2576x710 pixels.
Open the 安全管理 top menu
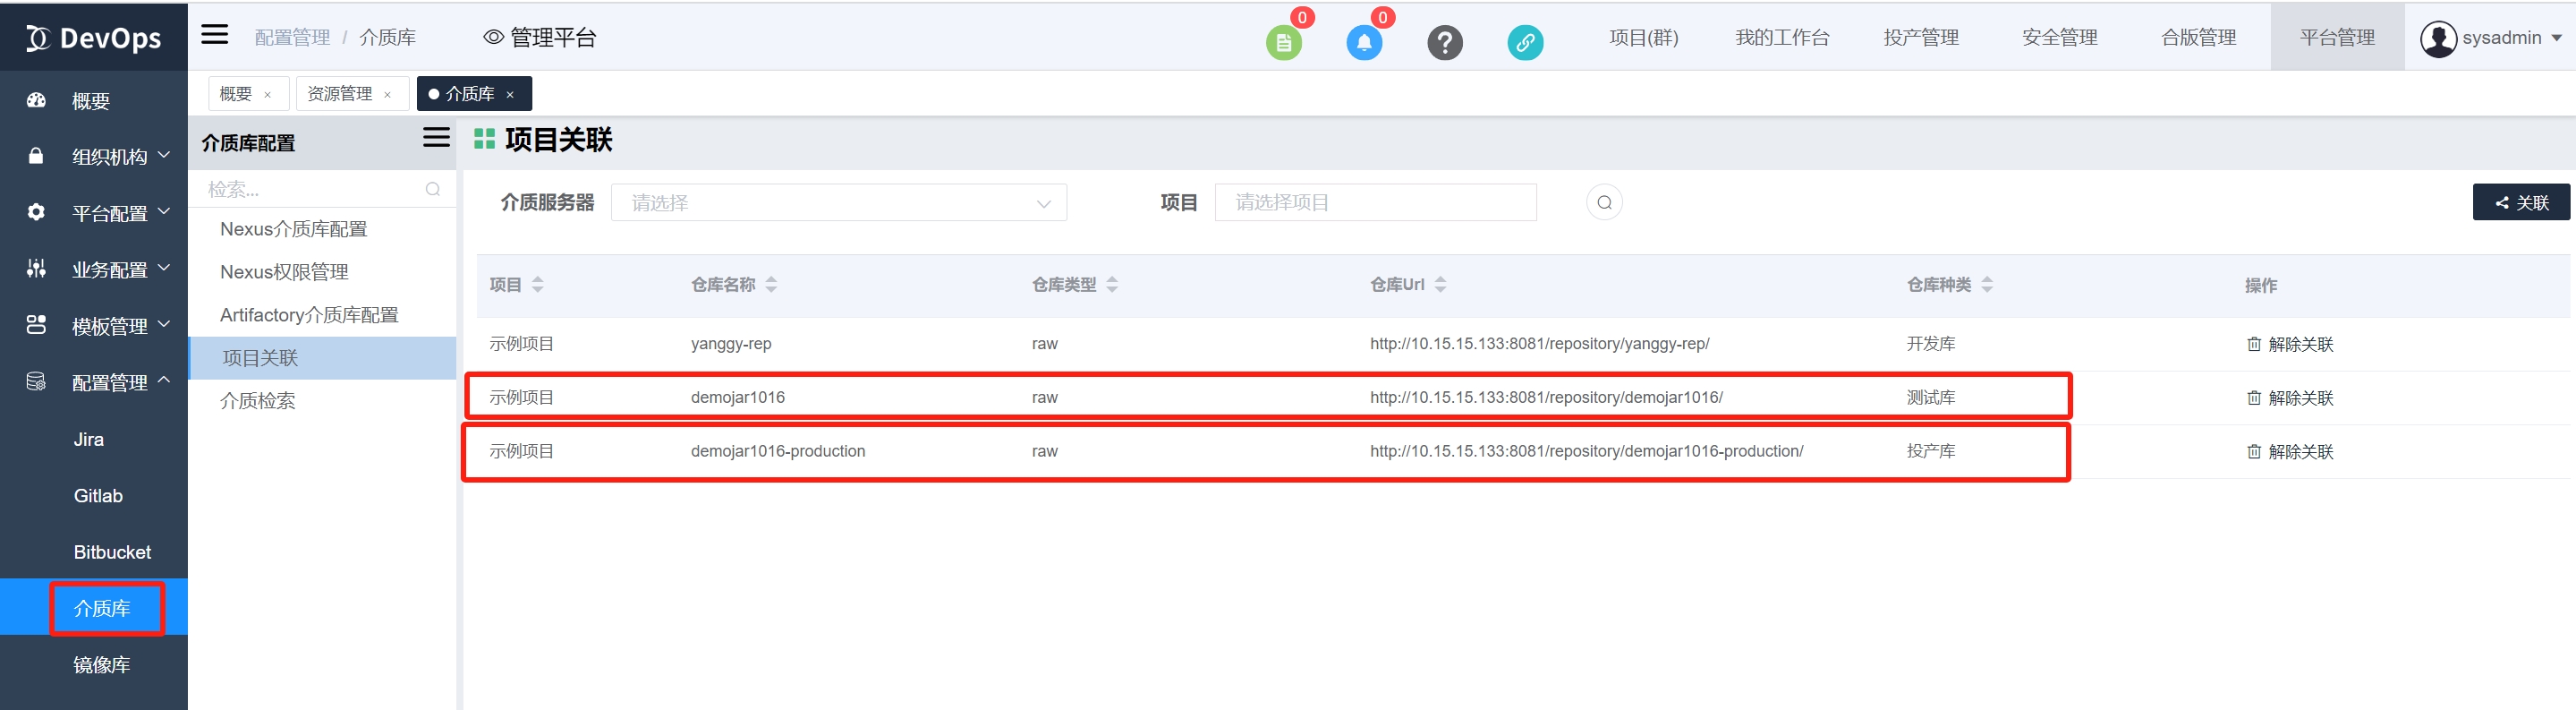click(2059, 38)
